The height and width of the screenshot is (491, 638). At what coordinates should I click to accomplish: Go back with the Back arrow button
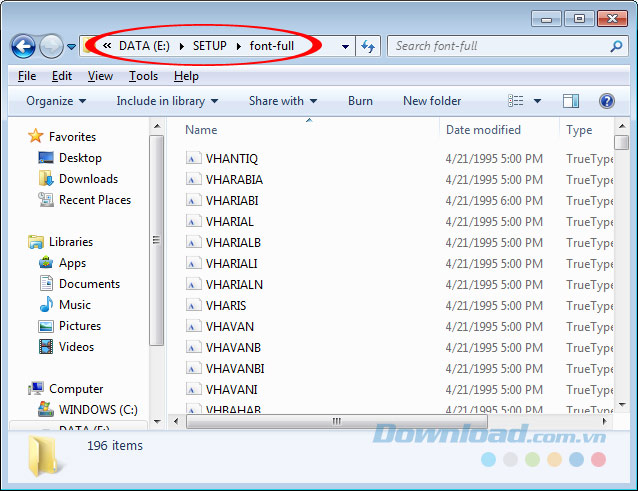pos(24,46)
